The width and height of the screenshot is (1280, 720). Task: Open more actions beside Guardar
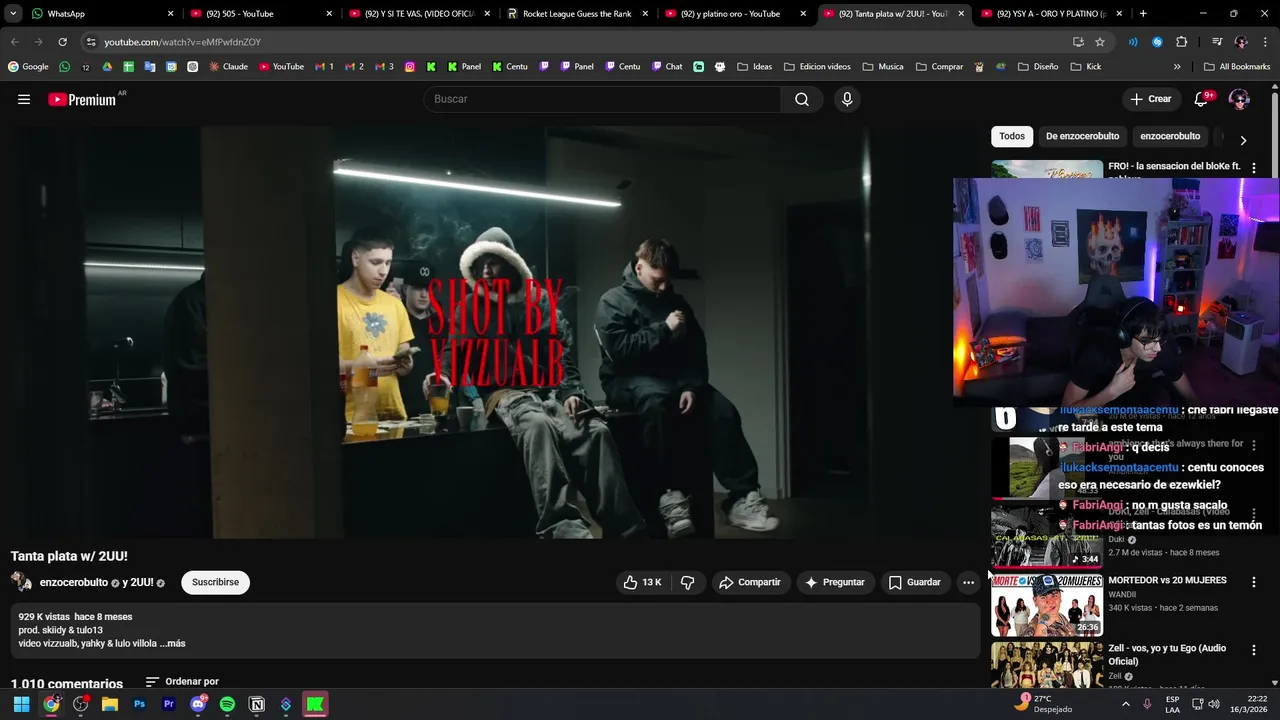click(968, 582)
